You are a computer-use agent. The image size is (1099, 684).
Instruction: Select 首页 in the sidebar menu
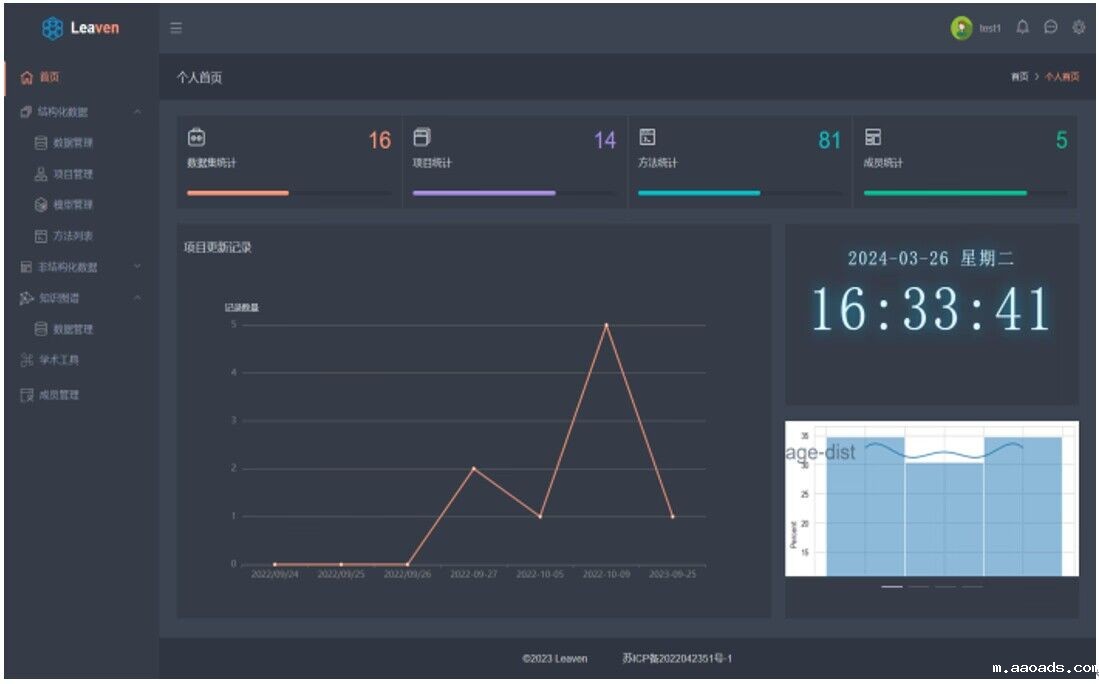click(49, 77)
